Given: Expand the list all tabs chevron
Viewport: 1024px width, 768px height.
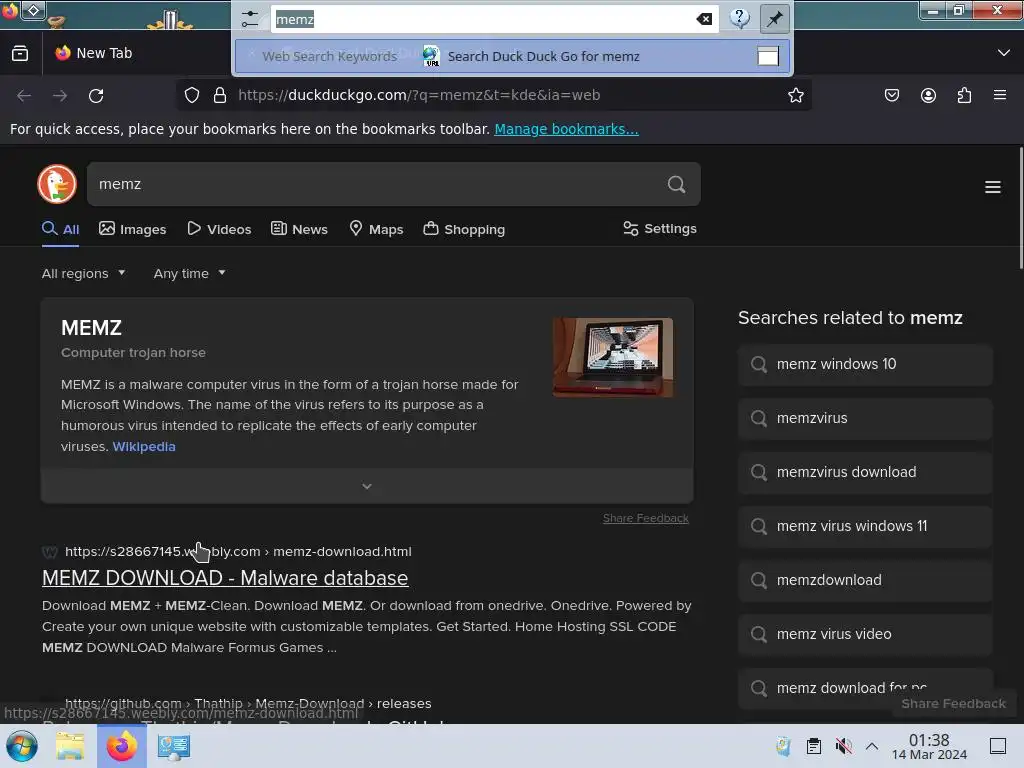Looking at the screenshot, I should (1004, 53).
